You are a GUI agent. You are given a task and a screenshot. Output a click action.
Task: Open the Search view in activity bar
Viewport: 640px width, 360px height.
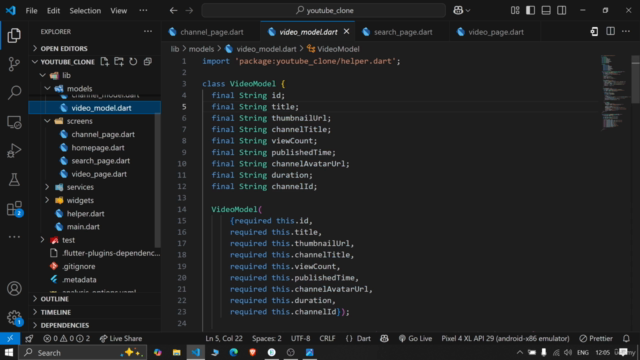point(14,93)
